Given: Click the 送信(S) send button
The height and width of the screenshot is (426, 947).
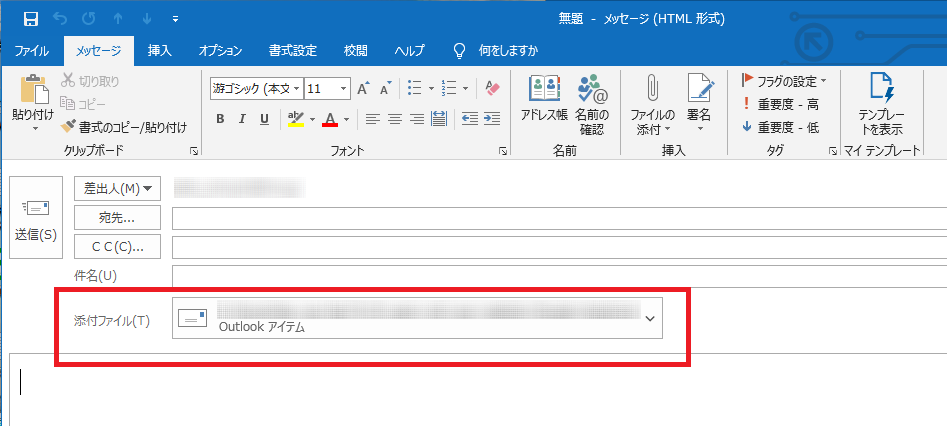Looking at the screenshot, I should pyautogui.click(x=36, y=218).
